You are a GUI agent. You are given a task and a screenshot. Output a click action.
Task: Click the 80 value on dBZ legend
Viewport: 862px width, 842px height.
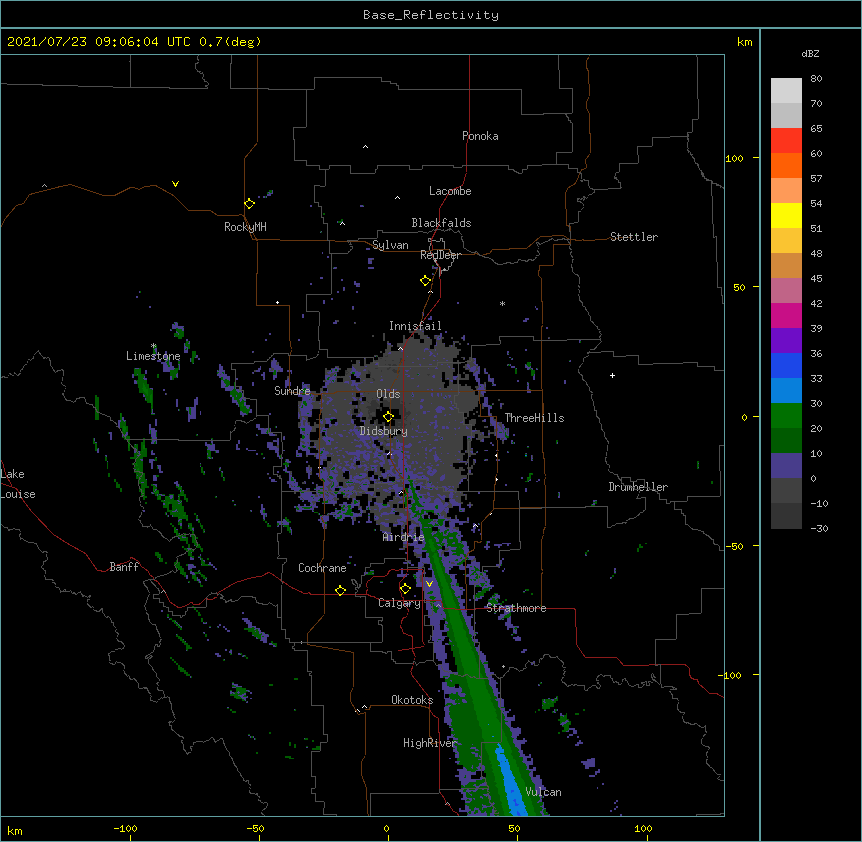tap(816, 79)
